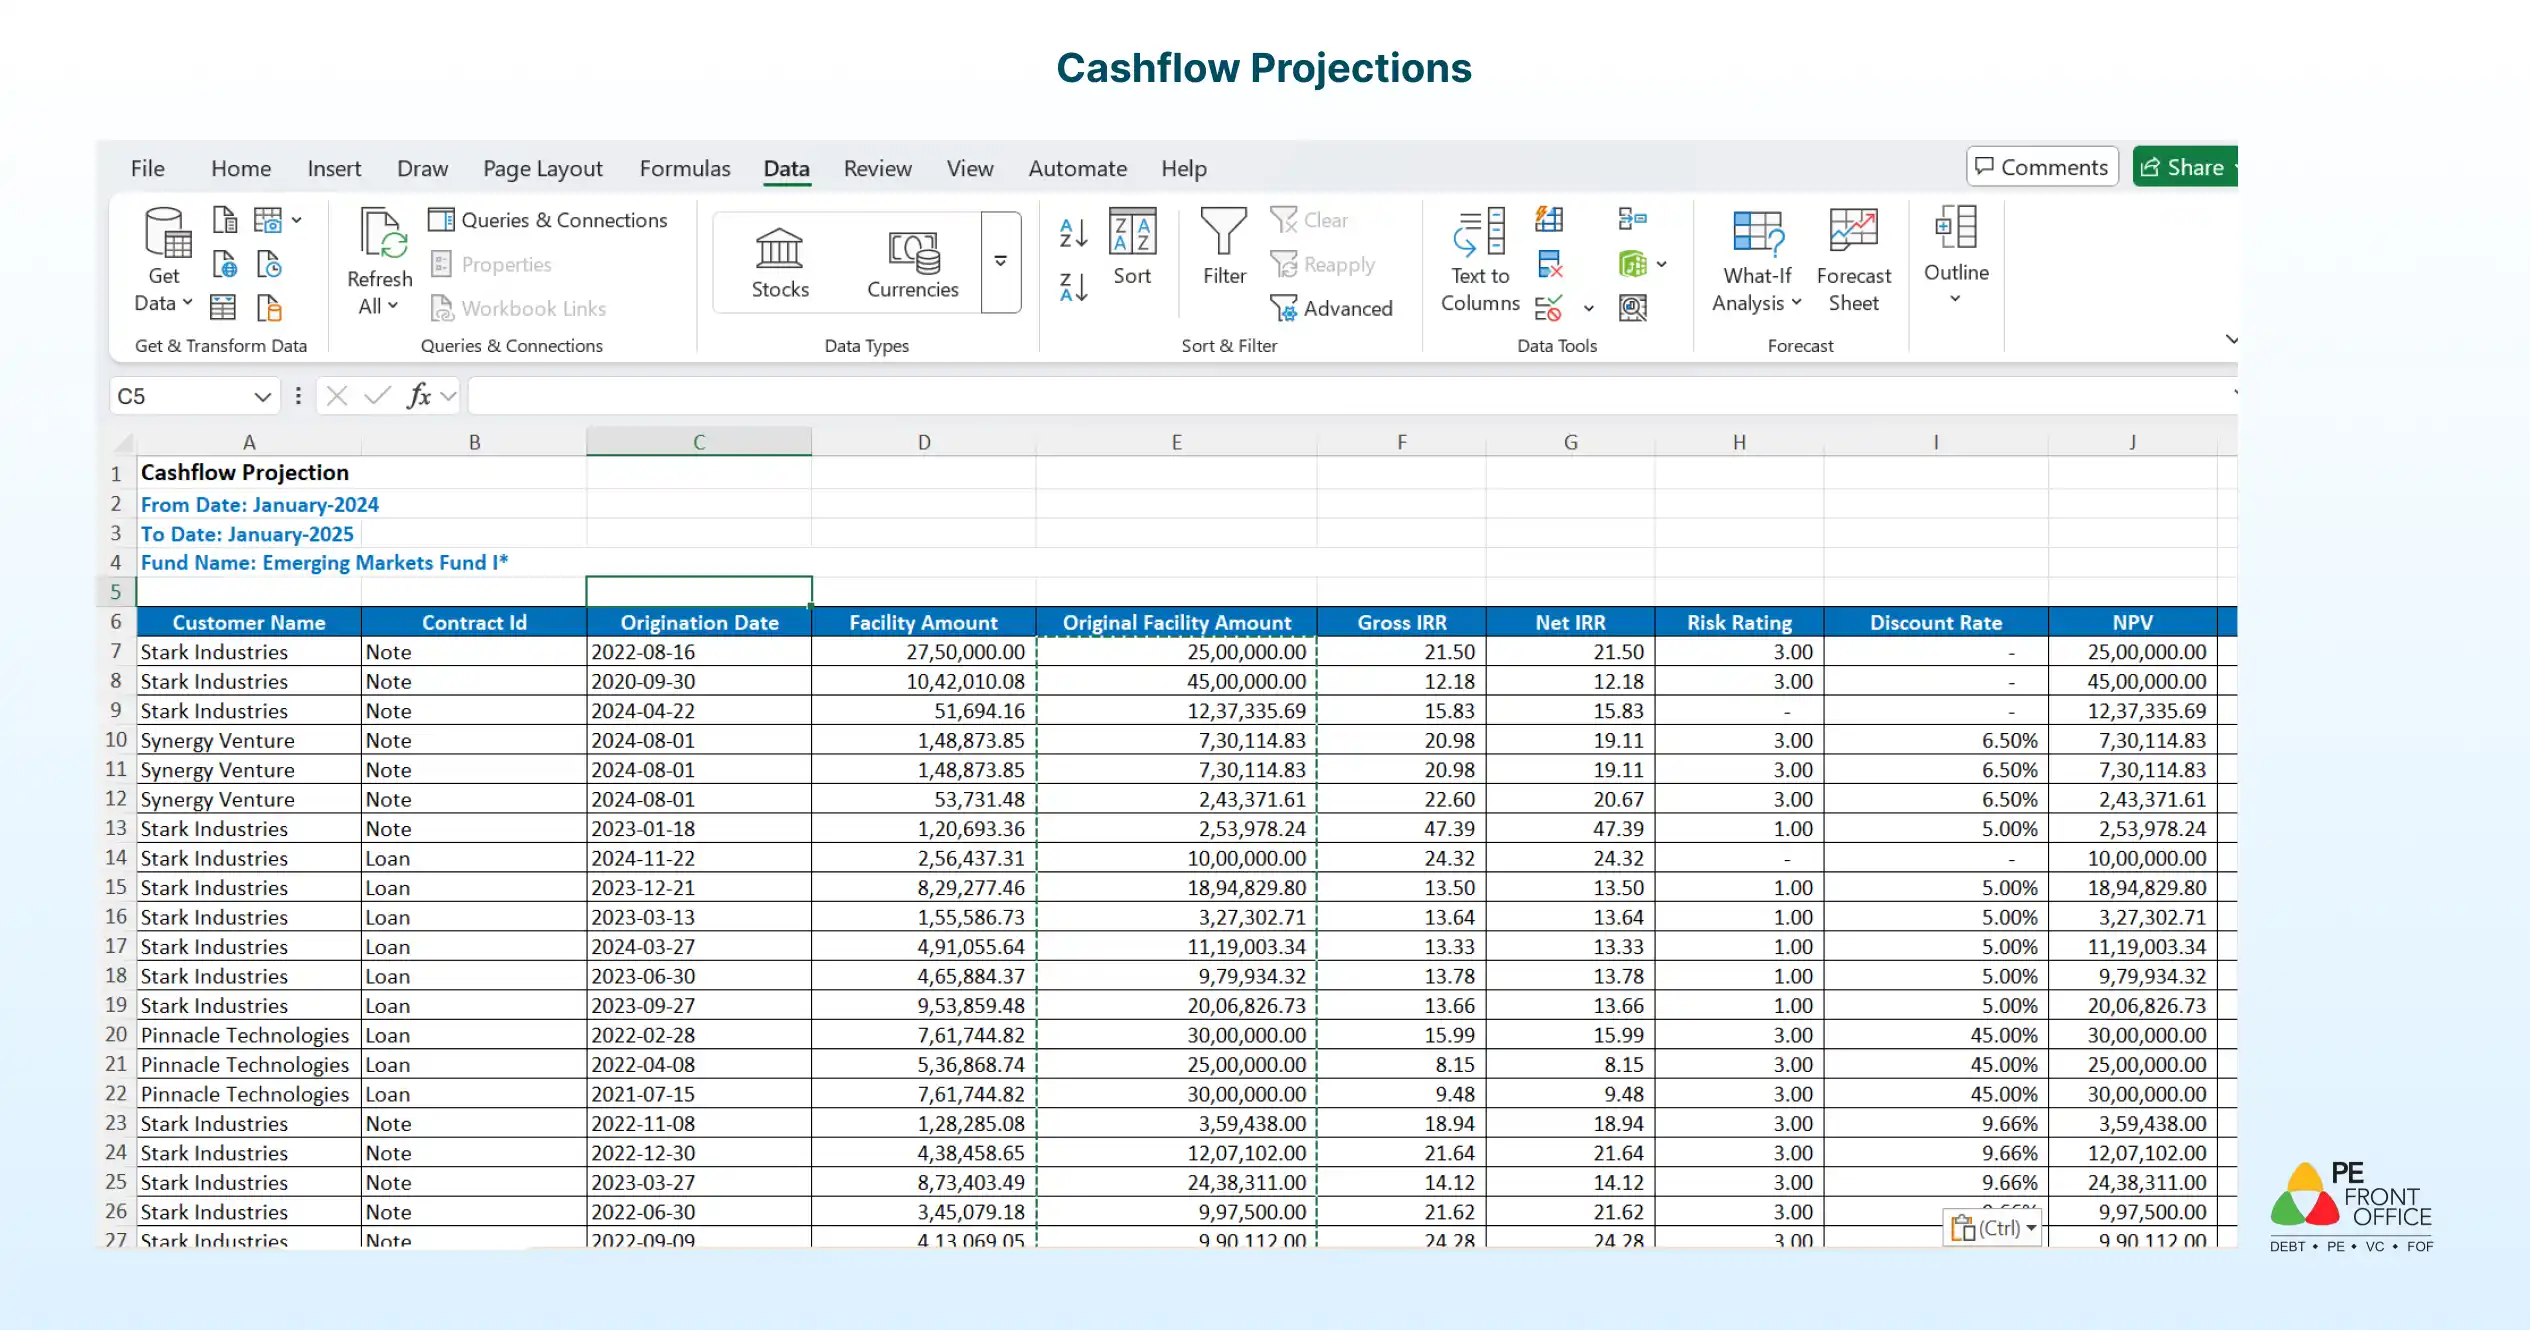The image size is (2530, 1330).
Task: Switch to the Automate tab
Action: tap(1077, 168)
